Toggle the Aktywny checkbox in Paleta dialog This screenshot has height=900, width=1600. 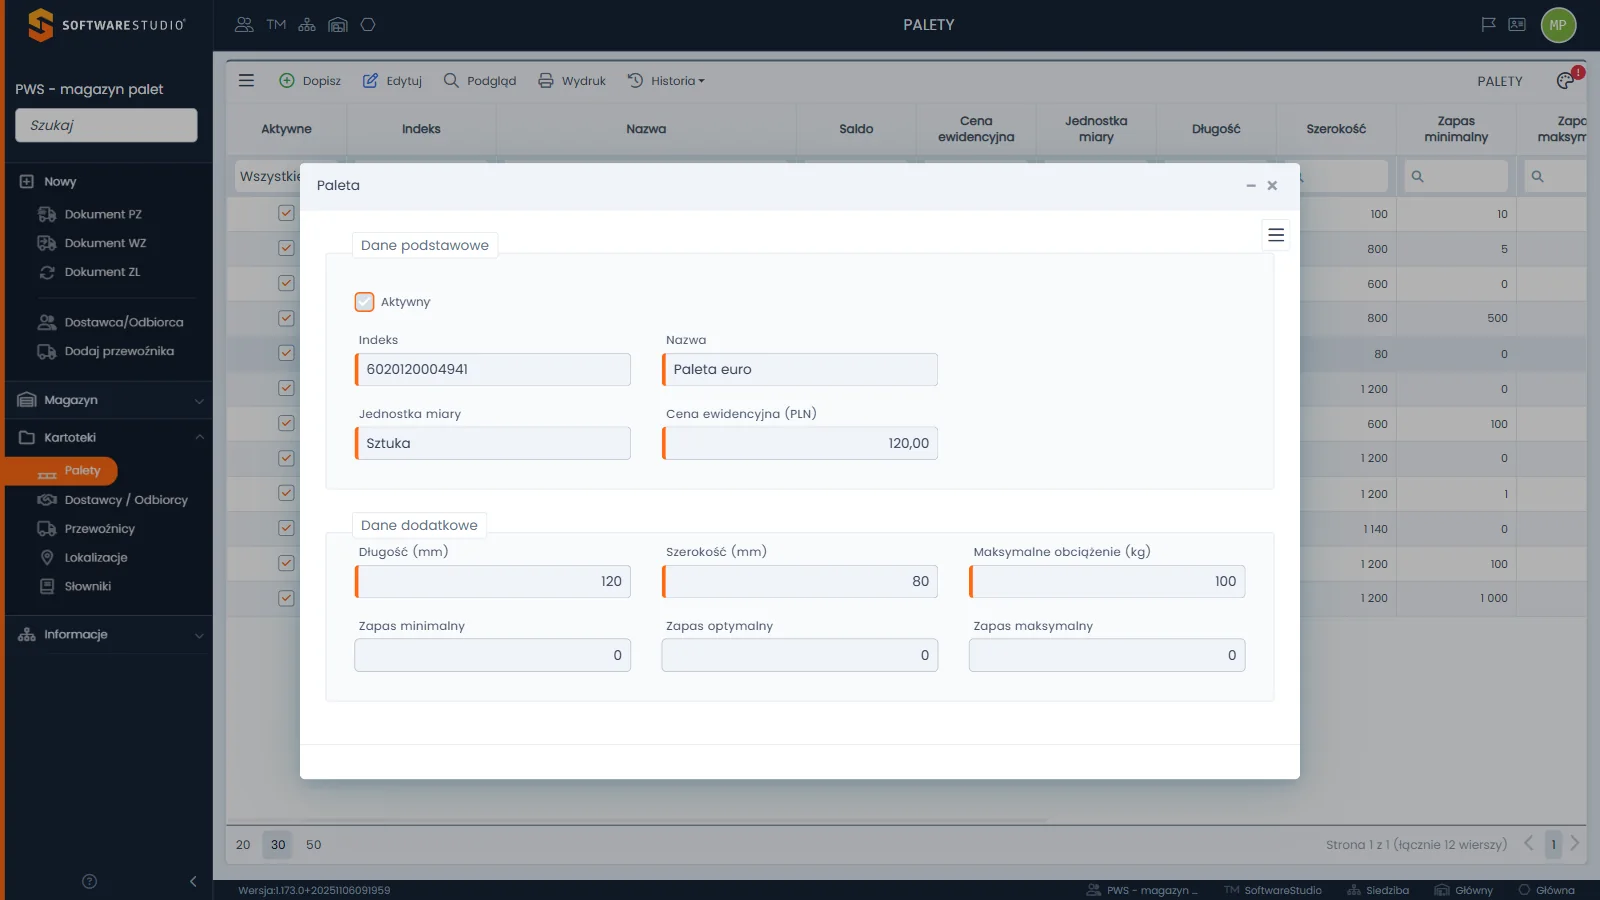point(364,302)
